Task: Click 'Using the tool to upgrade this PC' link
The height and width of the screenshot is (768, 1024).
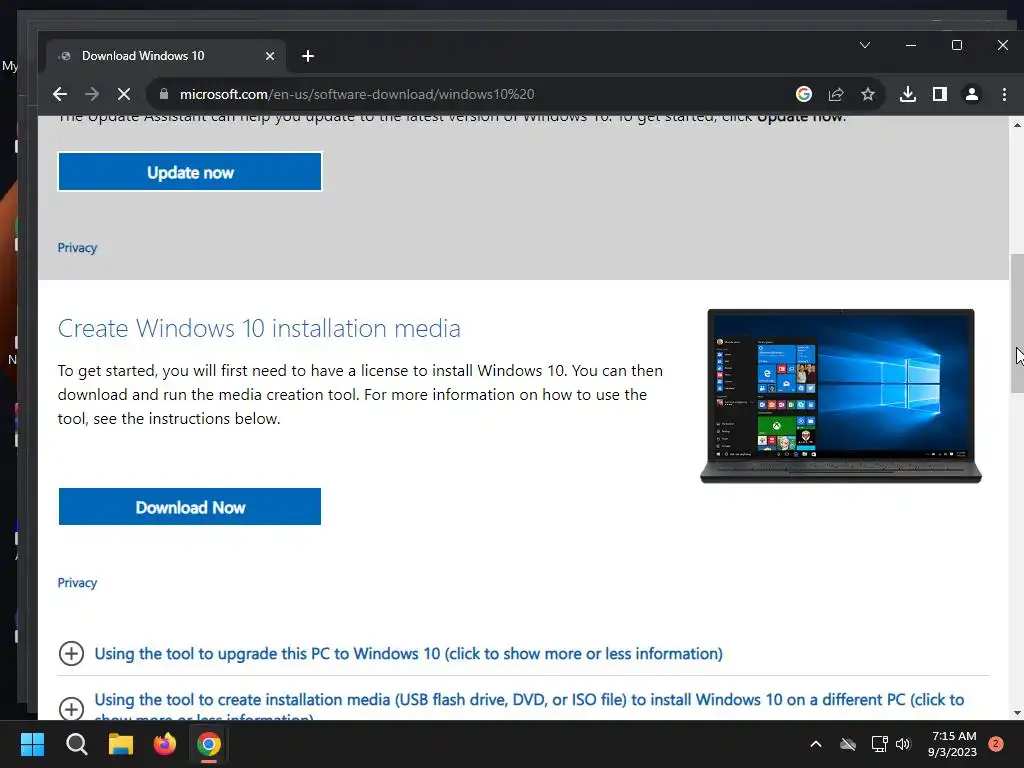Action: [x=408, y=654]
